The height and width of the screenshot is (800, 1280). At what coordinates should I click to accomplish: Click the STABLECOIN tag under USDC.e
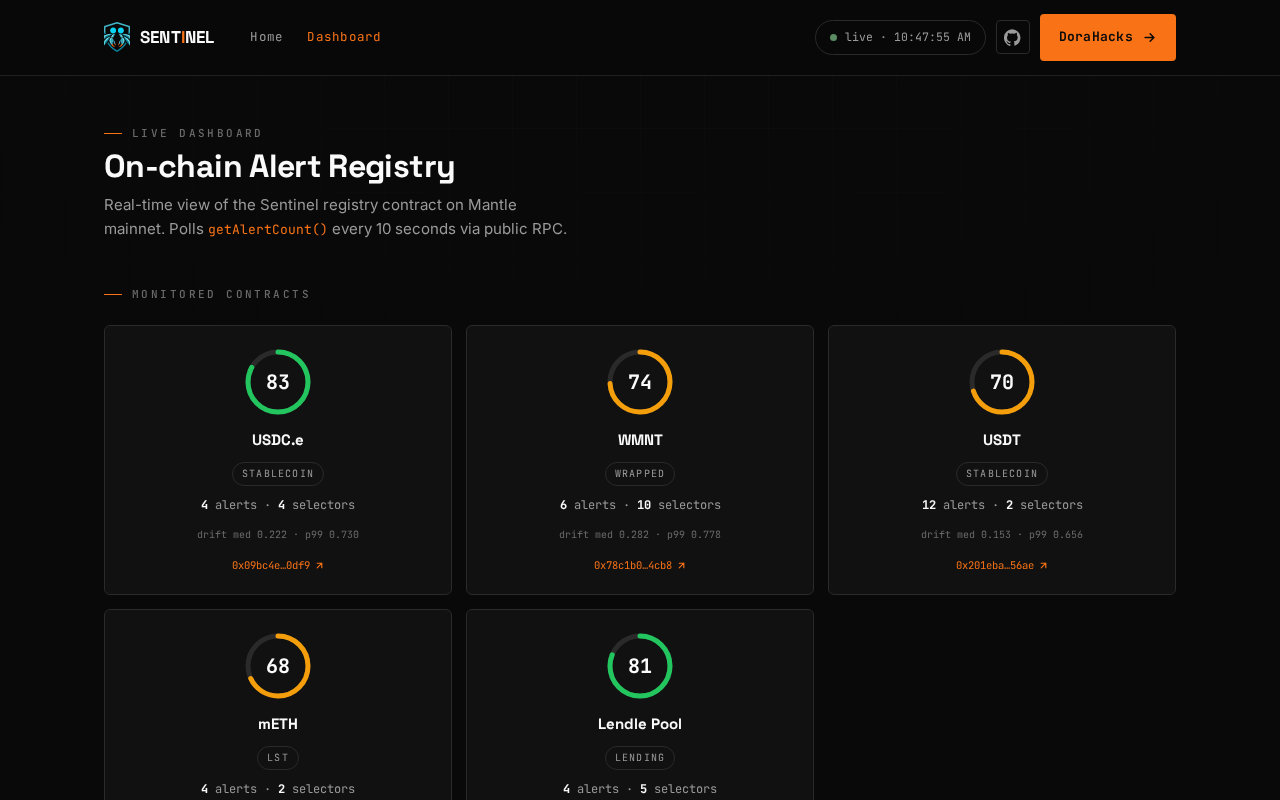[x=278, y=474]
